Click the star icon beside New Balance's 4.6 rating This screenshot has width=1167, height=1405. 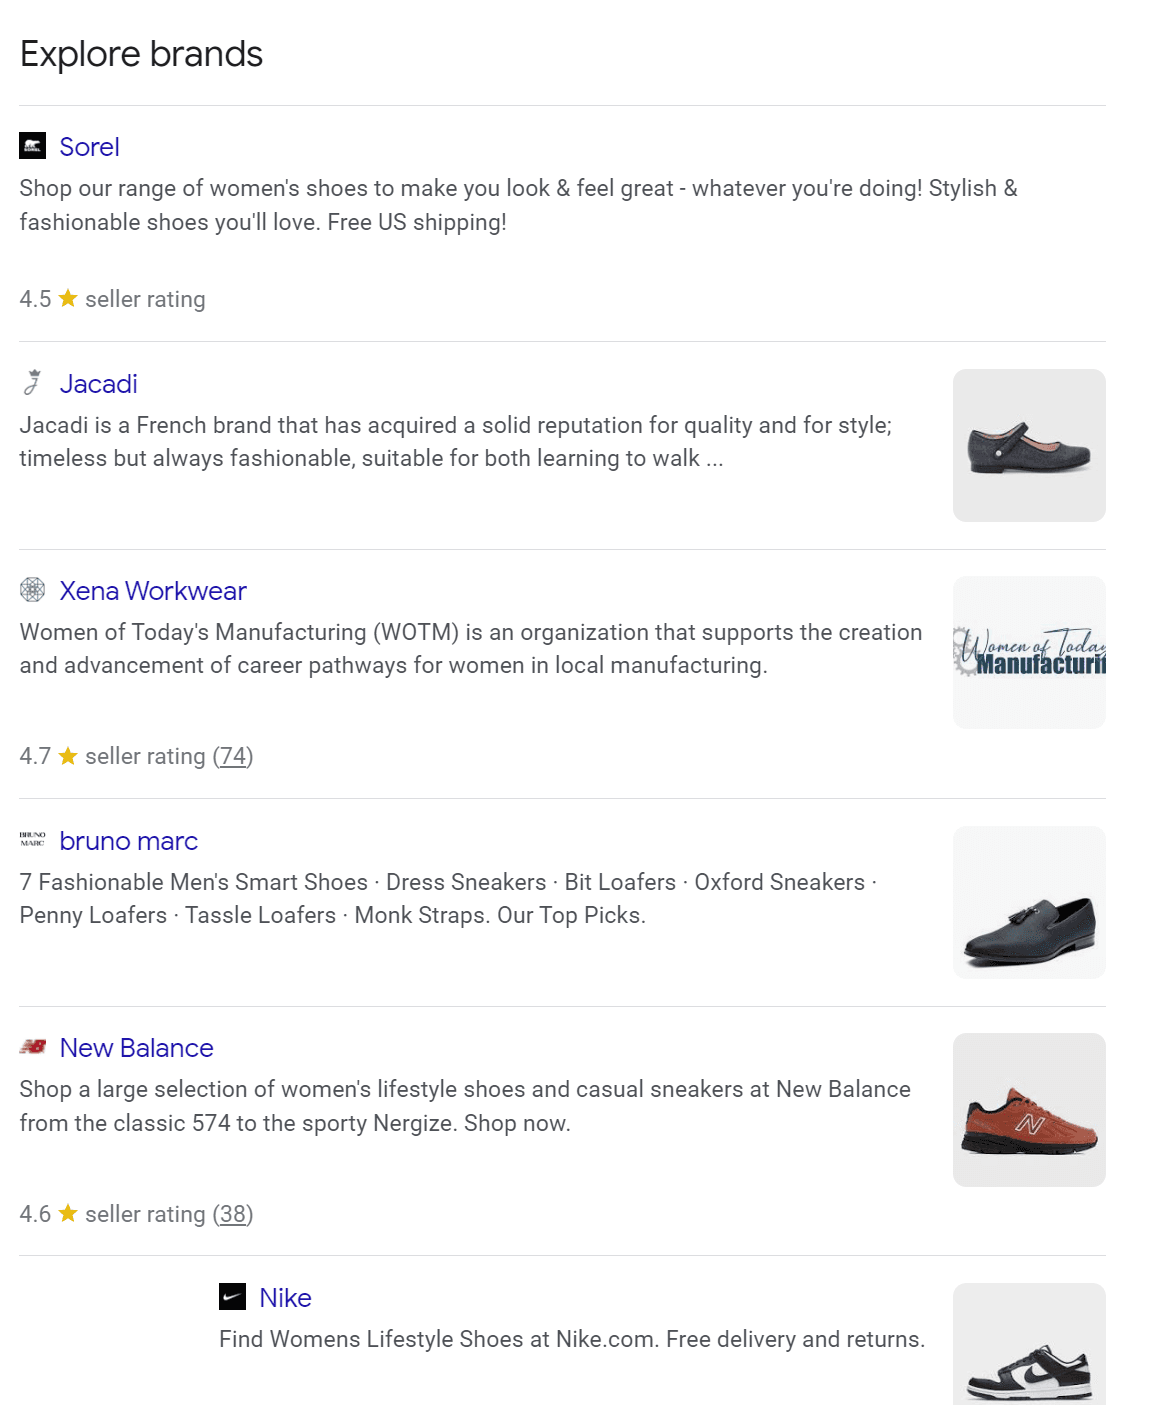click(68, 1213)
